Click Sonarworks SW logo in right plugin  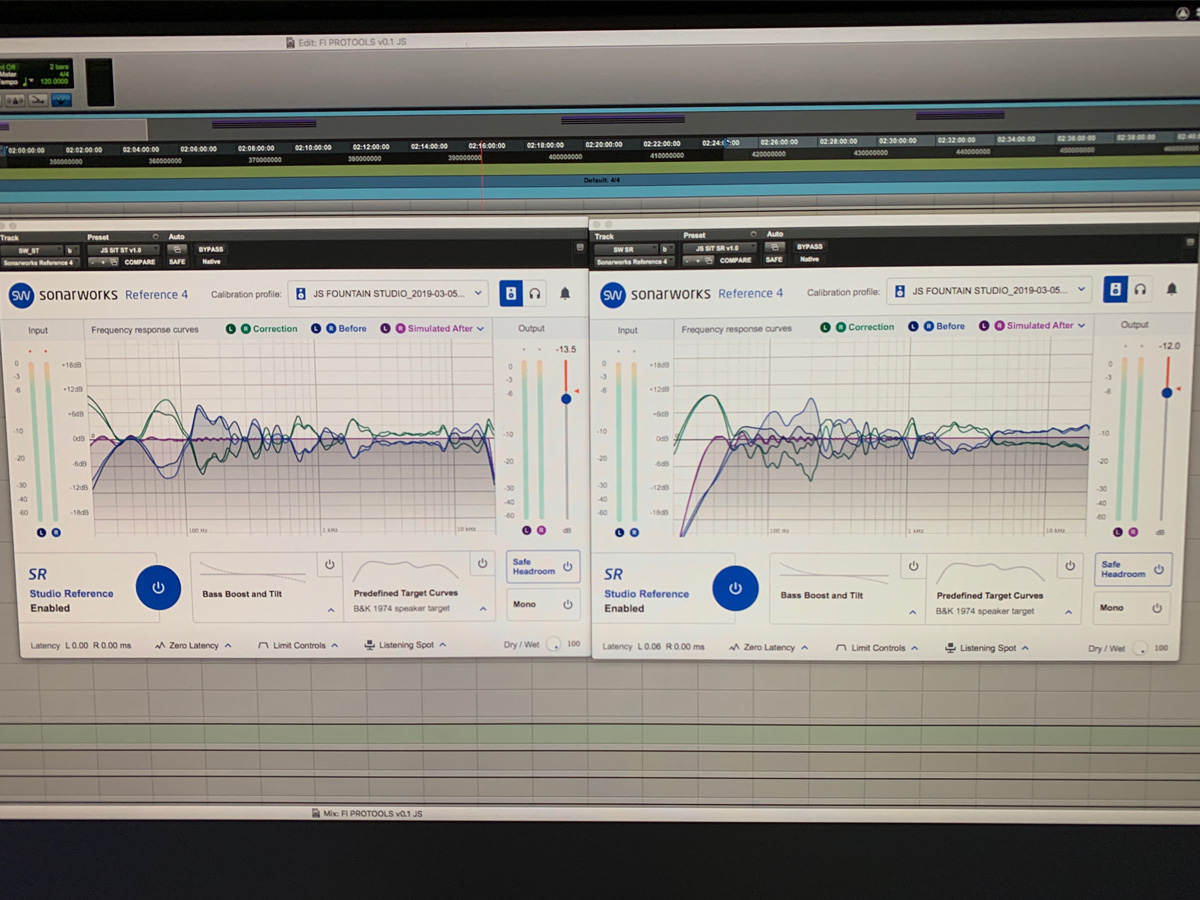pyautogui.click(x=613, y=294)
